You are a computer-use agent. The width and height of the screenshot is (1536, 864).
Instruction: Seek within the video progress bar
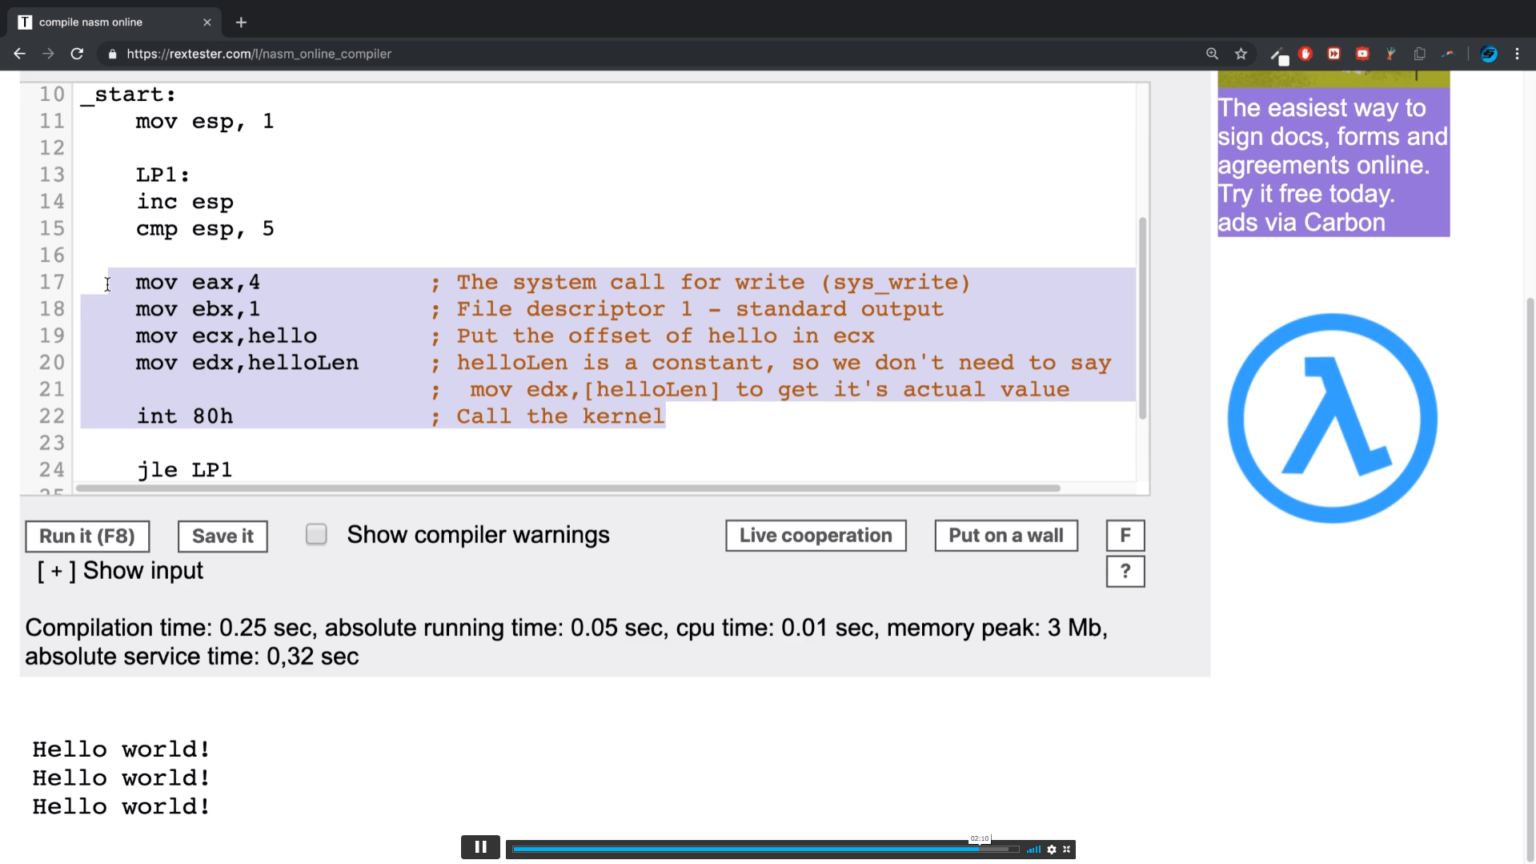tap(765, 849)
